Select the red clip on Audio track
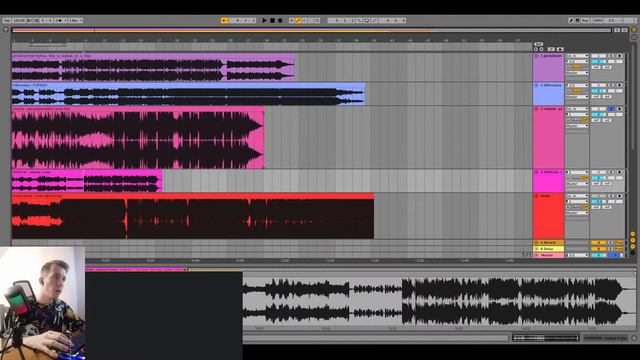 pyautogui.click(x=193, y=216)
